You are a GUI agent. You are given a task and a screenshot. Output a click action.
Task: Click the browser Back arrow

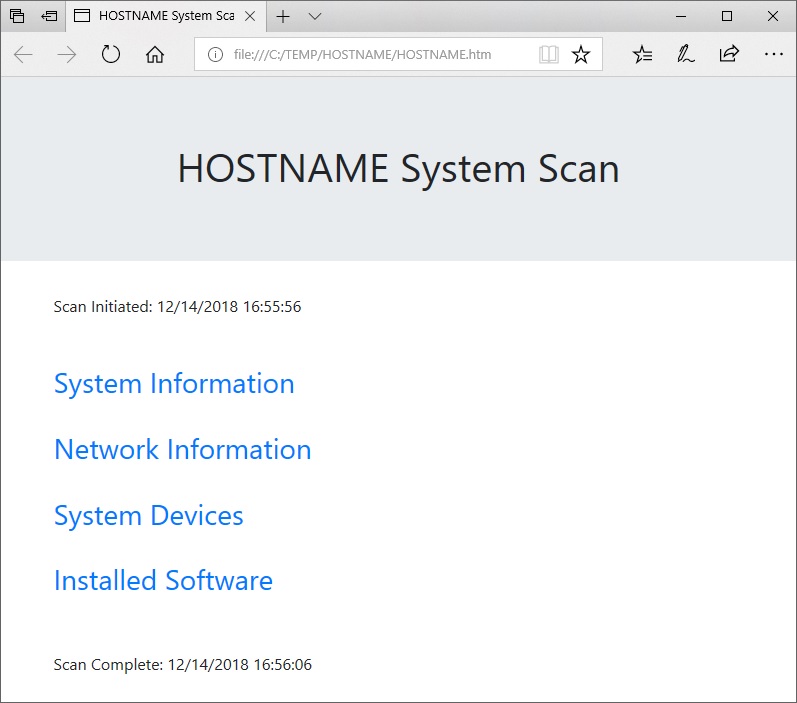pos(23,54)
